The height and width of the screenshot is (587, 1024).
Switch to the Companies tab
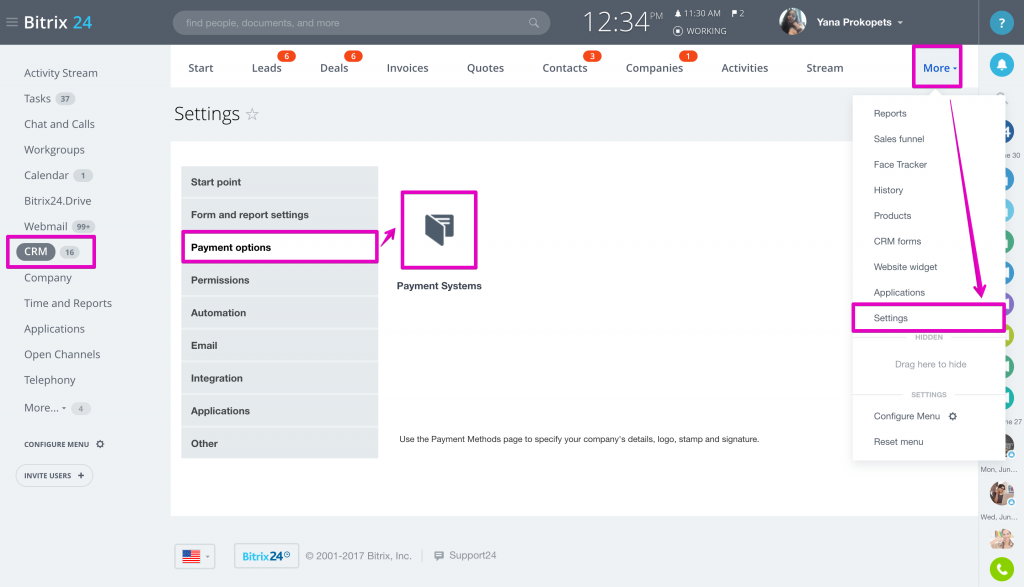coord(654,68)
